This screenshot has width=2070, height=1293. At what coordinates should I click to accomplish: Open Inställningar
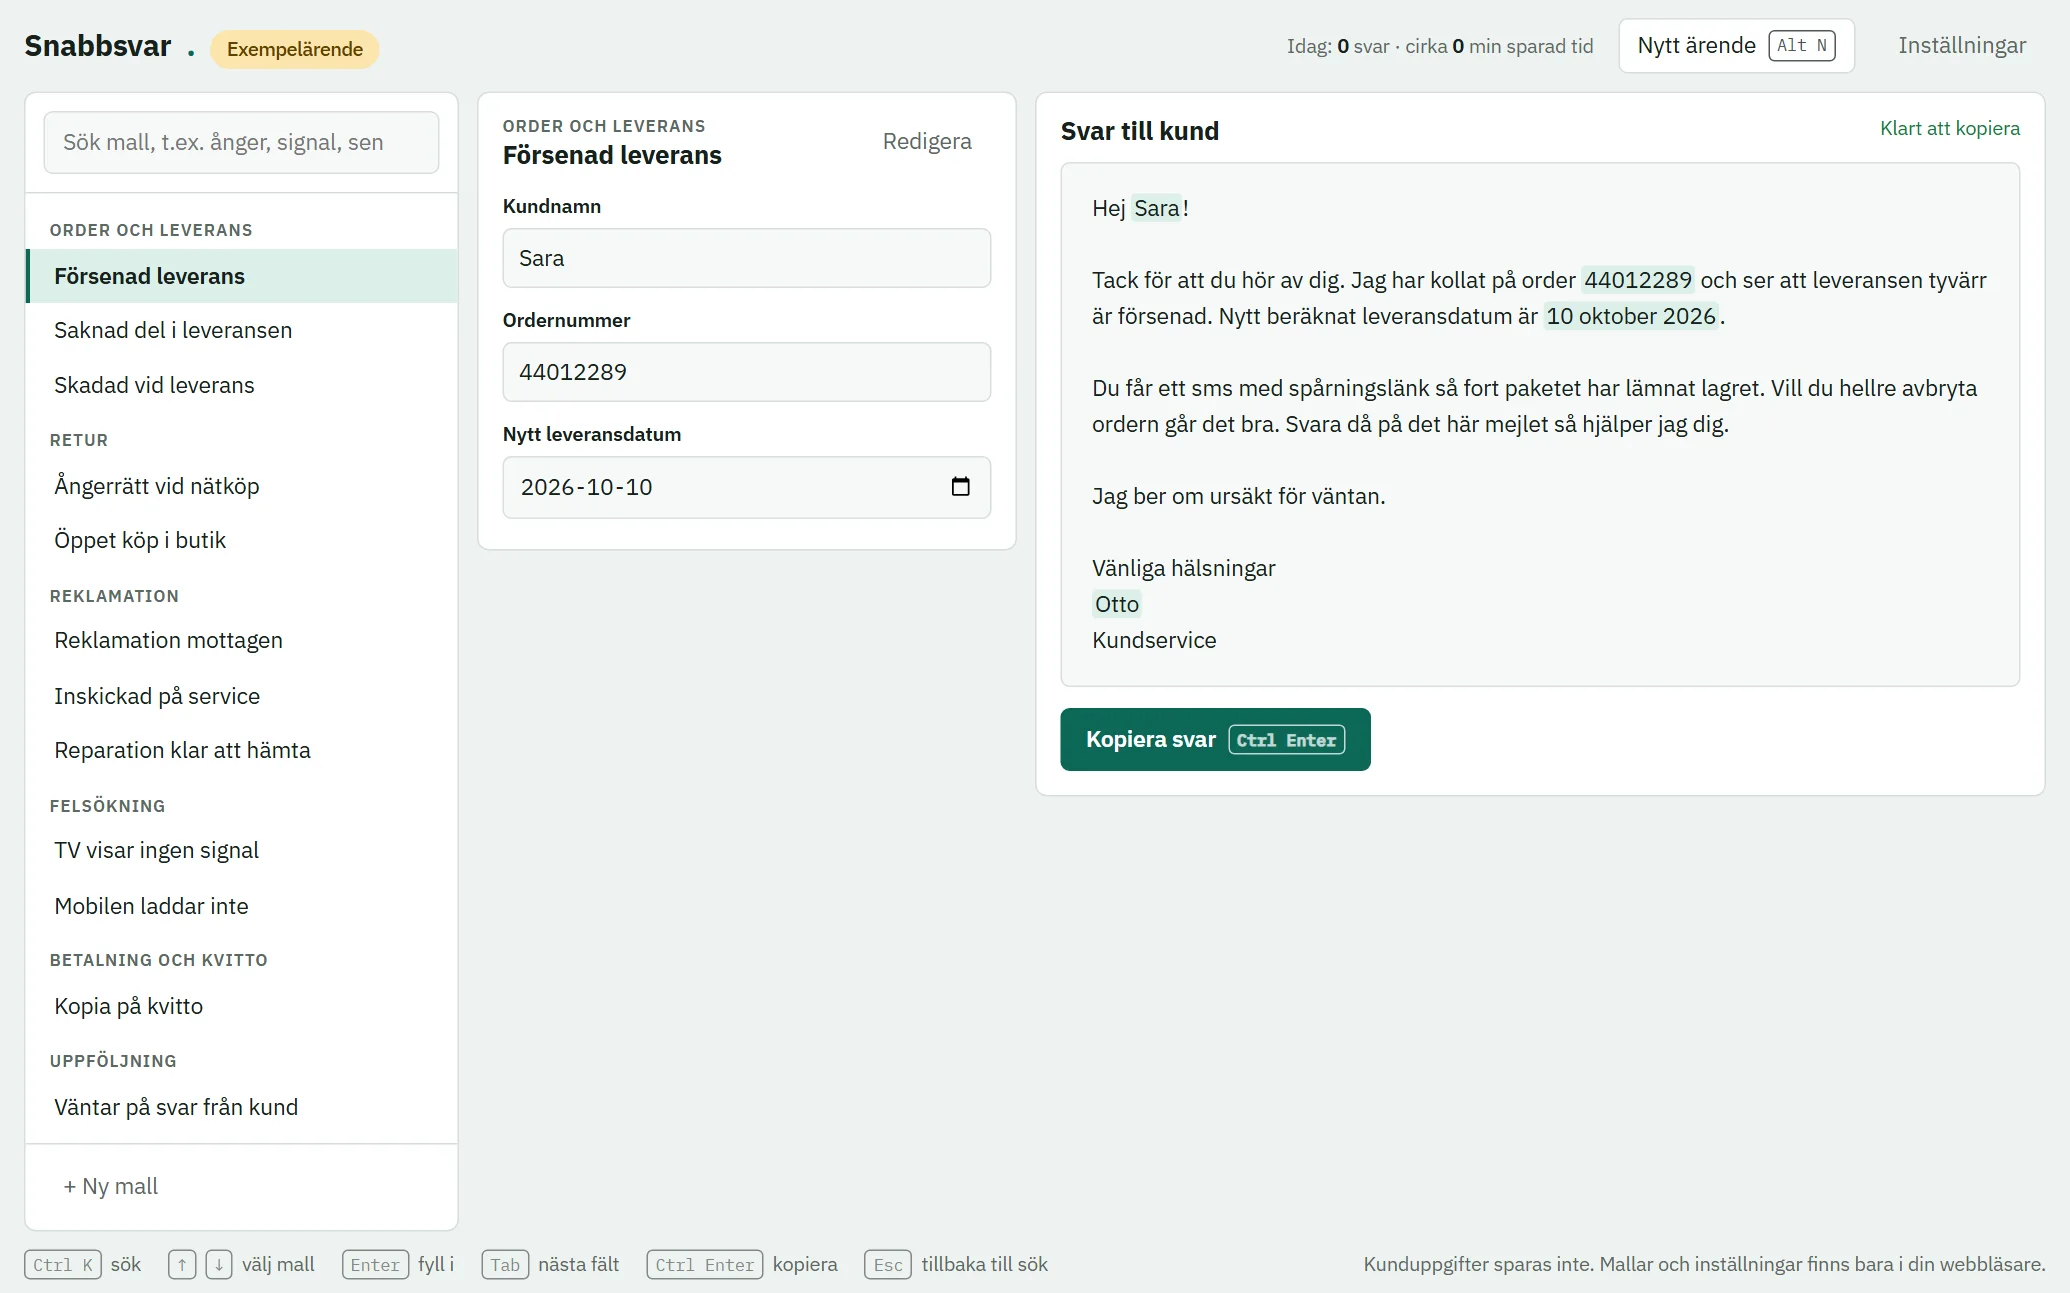(x=1962, y=46)
